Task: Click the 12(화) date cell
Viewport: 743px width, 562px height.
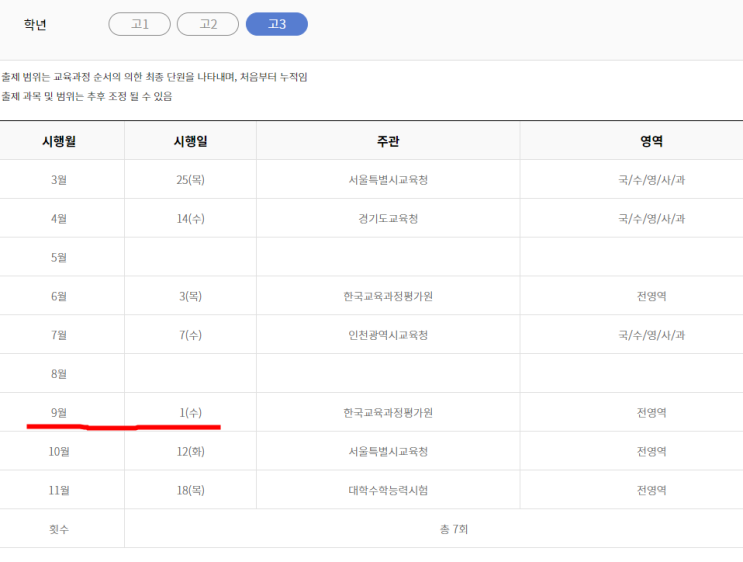Action: [x=190, y=451]
